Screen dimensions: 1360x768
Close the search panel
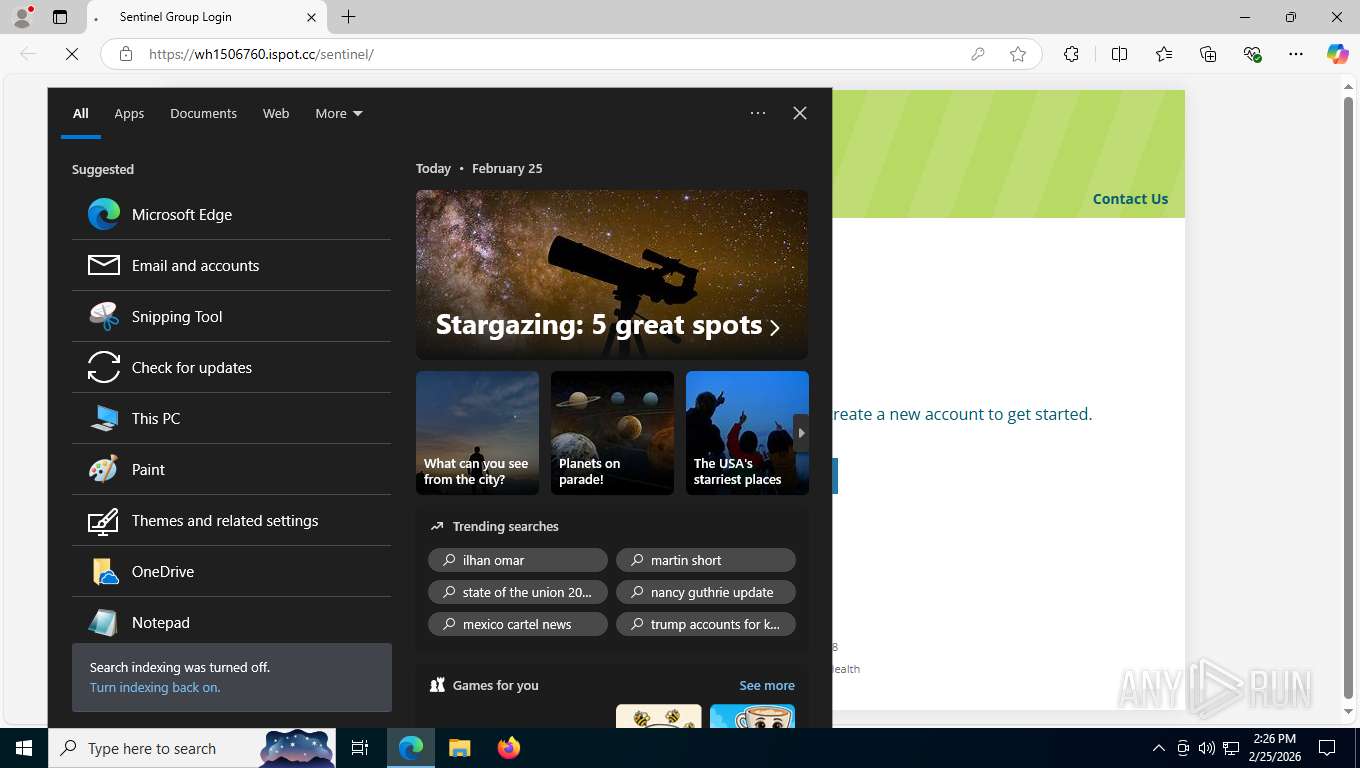point(800,113)
